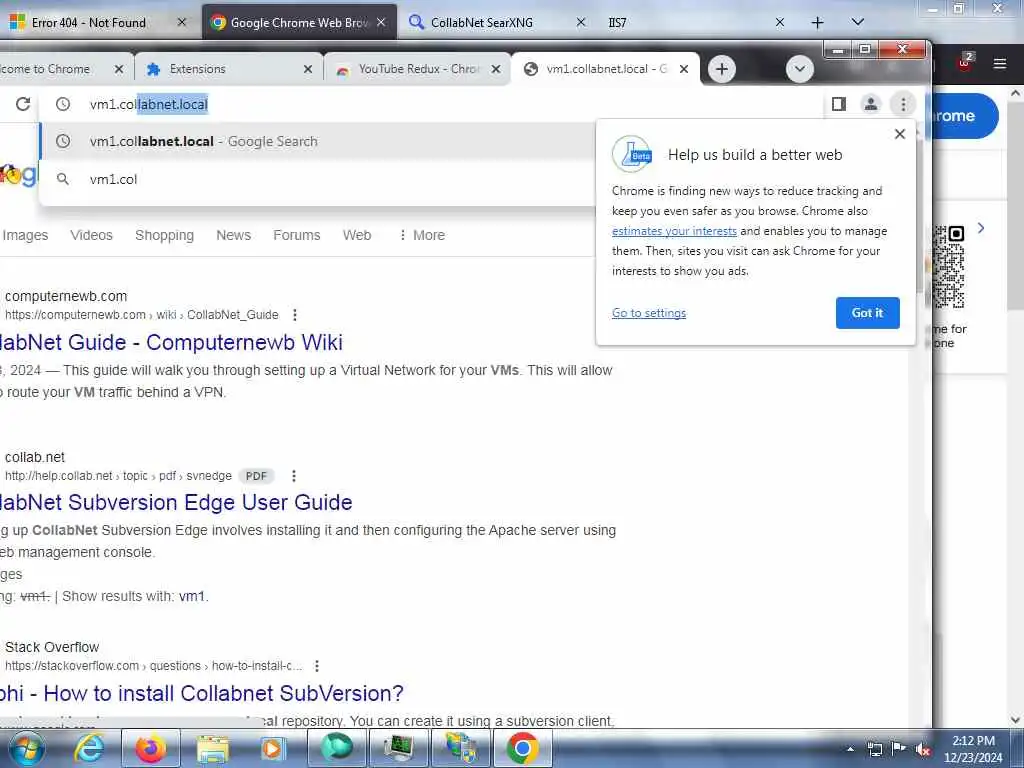The width and height of the screenshot is (1024, 768).
Task: Click next chevron beside QR code
Action: (x=981, y=228)
